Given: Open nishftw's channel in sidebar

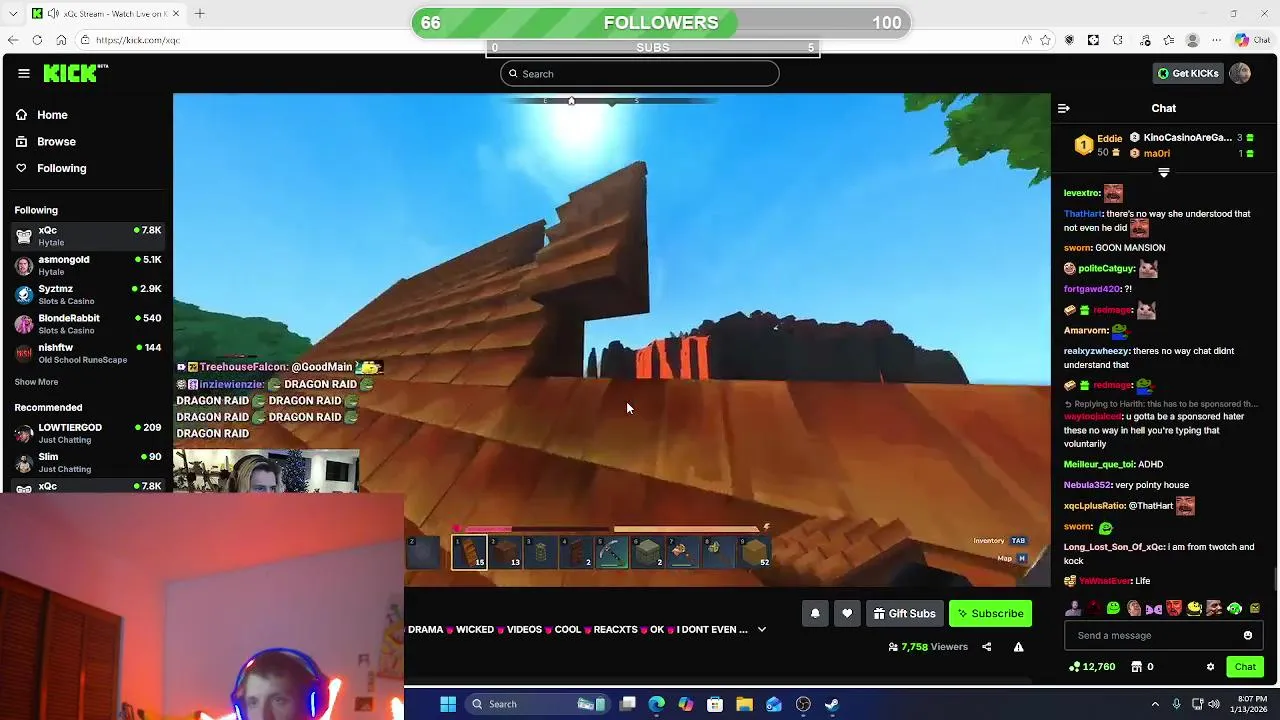Looking at the screenshot, I should tap(88, 353).
